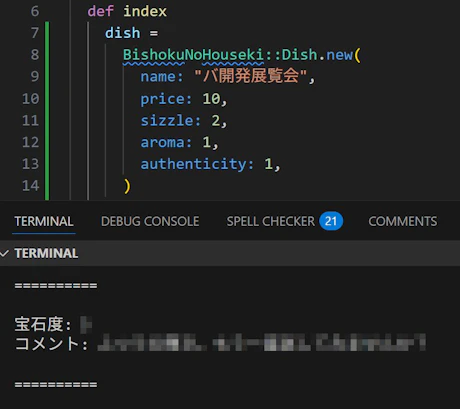Click the top ========== separator line in terminal
This screenshot has width=460, height=409.
point(56,286)
